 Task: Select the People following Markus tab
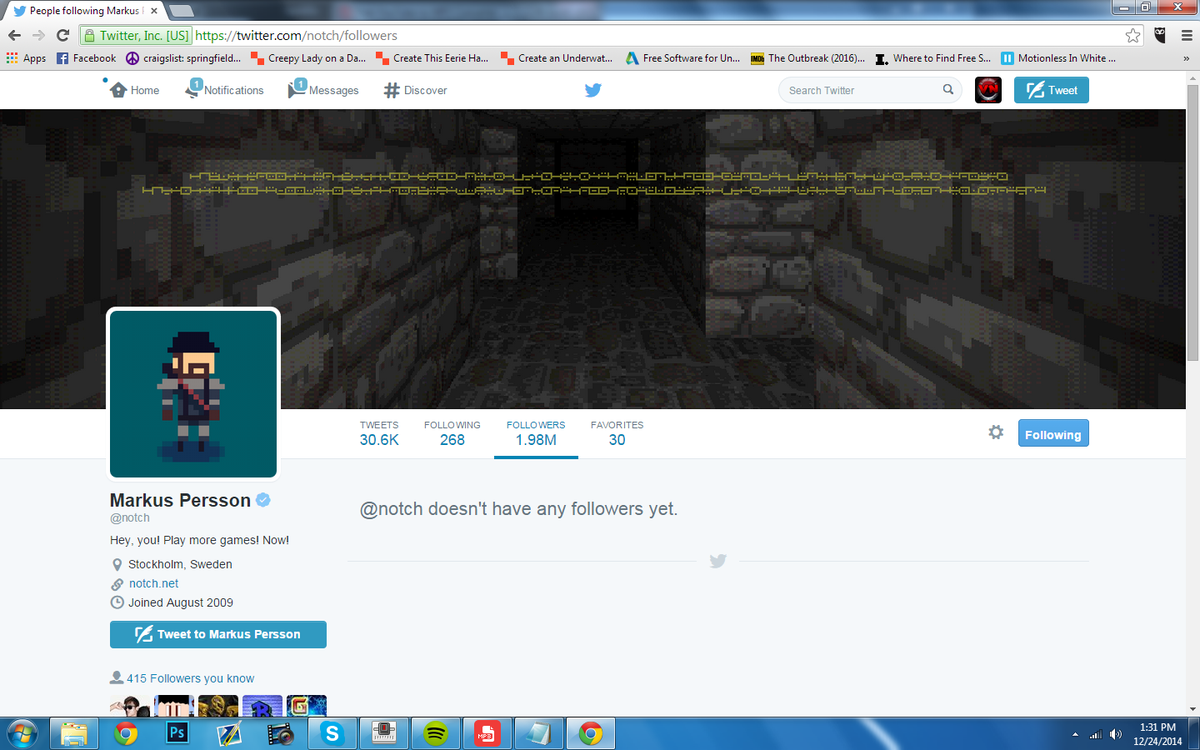pyautogui.click(x=84, y=10)
